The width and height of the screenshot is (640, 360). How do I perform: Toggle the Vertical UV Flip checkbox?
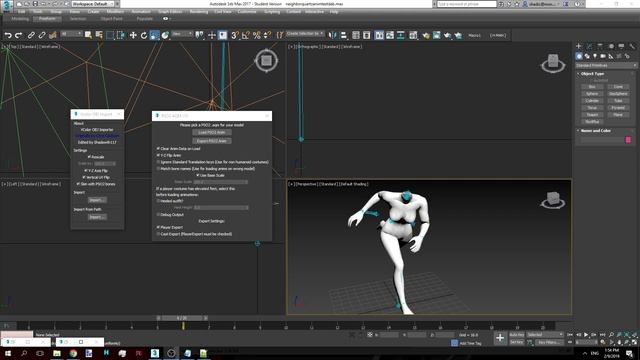point(84,178)
